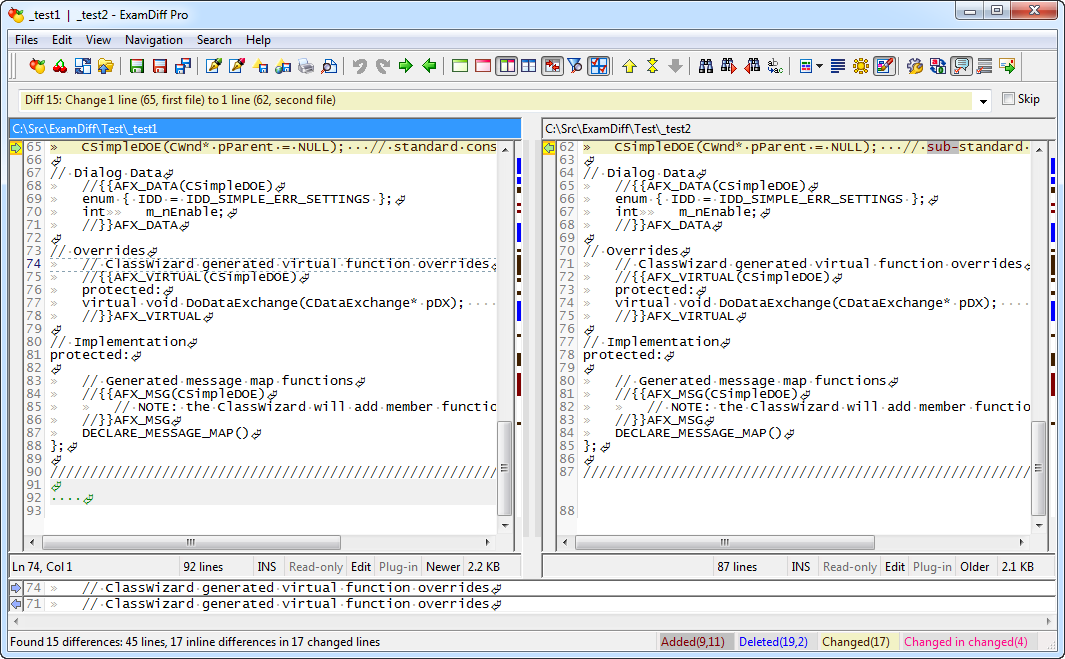Click Edit in the left pane status bar
This screenshot has height=659, width=1065.
click(x=361, y=567)
